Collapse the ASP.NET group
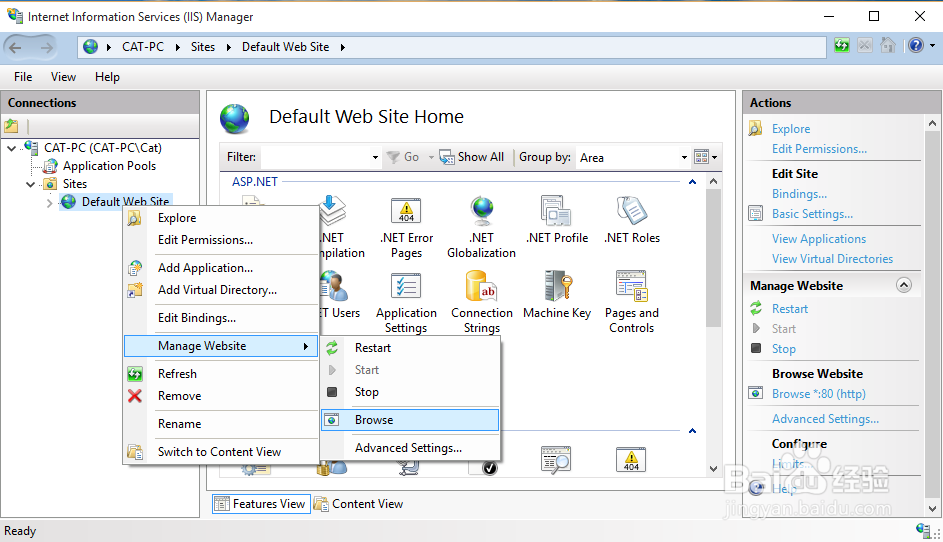 (x=692, y=182)
